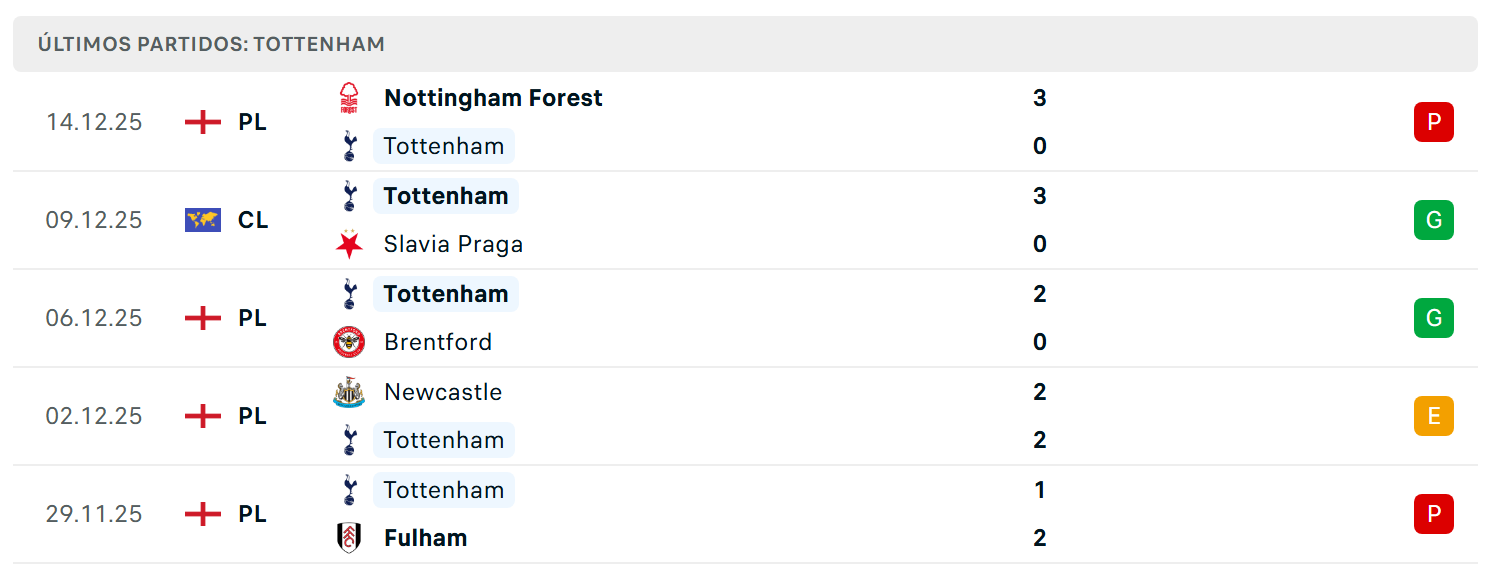Open the Newcastle team link
The width and height of the screenshot is (1493, 581).
443,392
